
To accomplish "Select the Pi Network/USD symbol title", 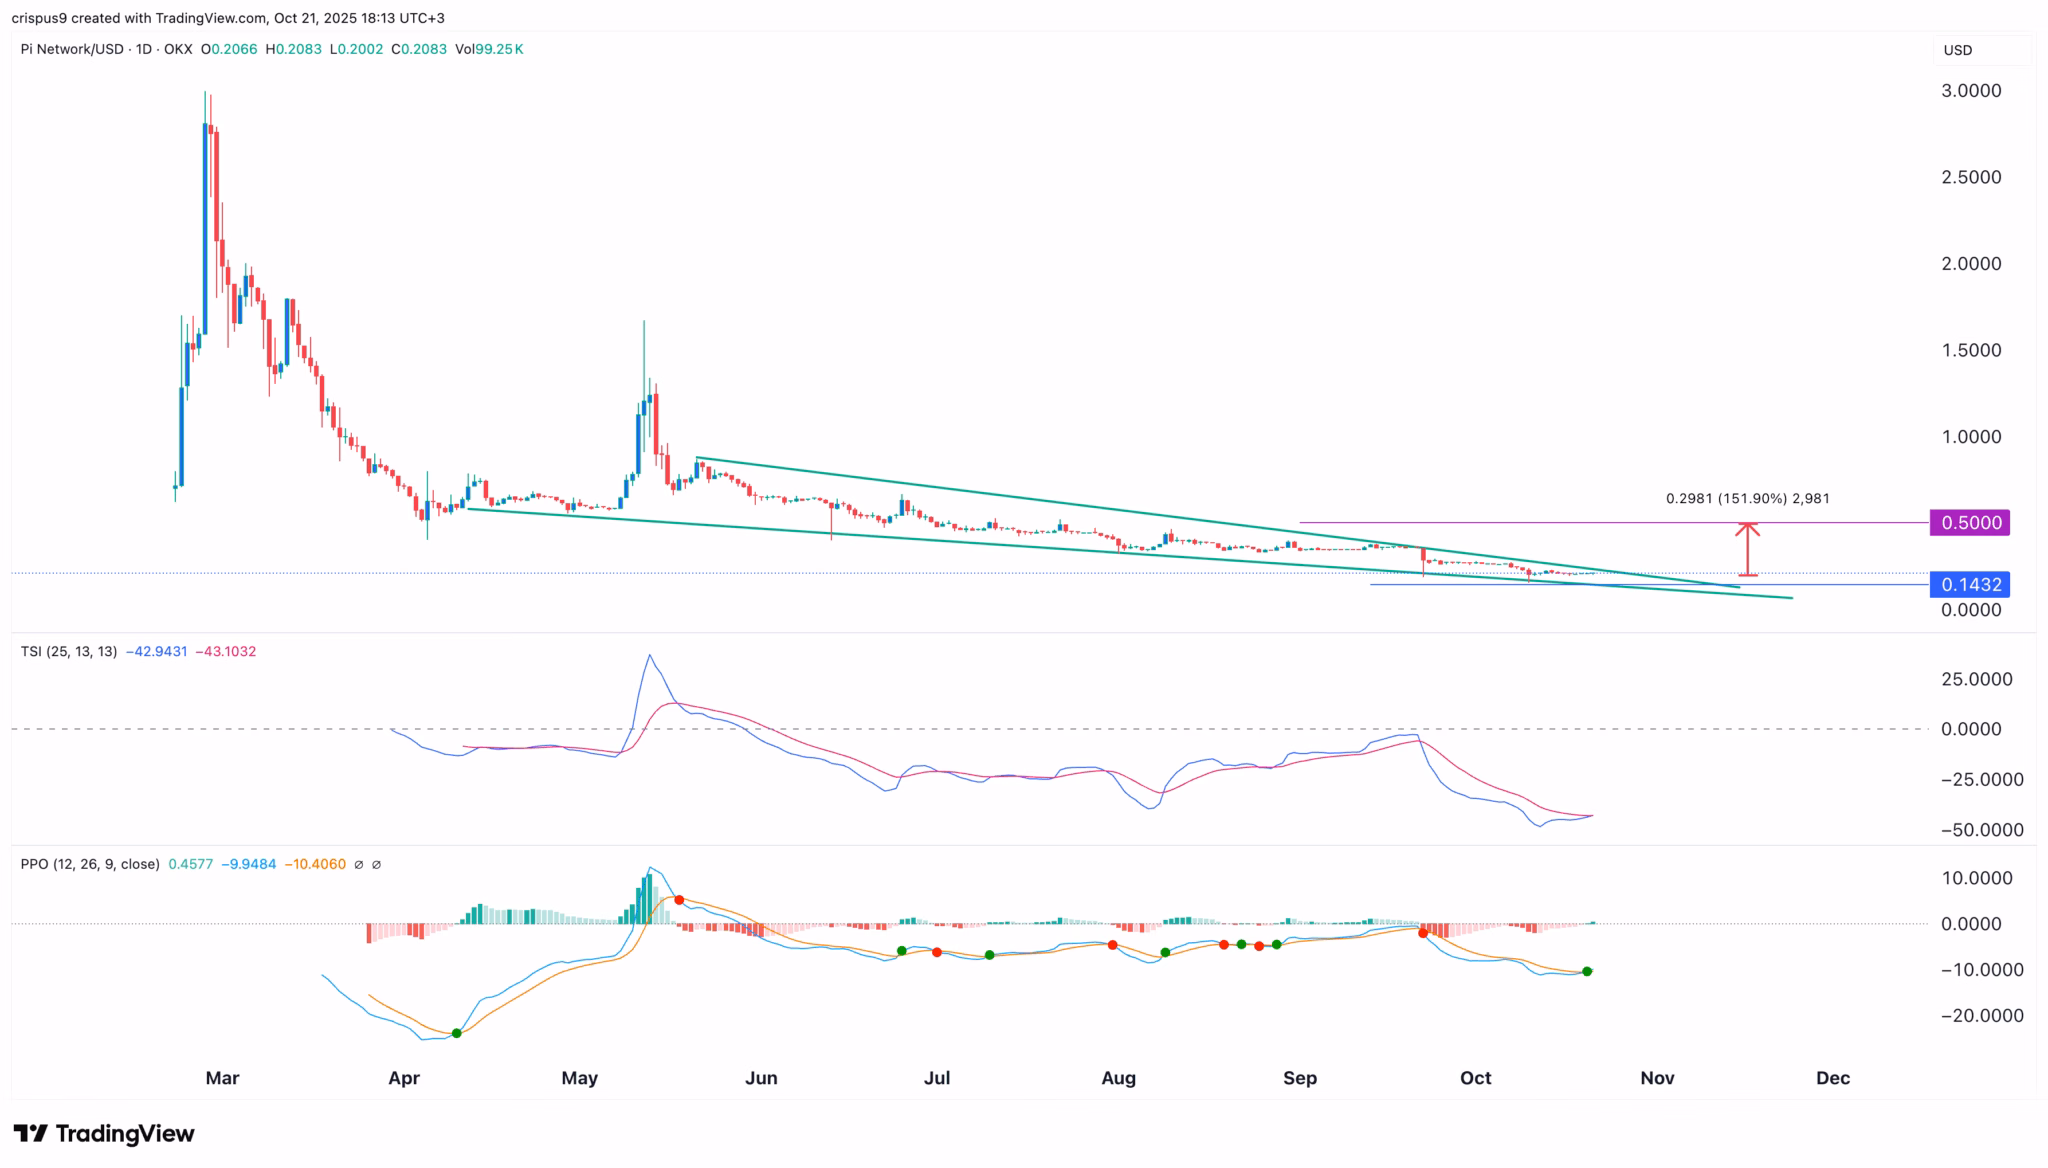I will 71,49.
